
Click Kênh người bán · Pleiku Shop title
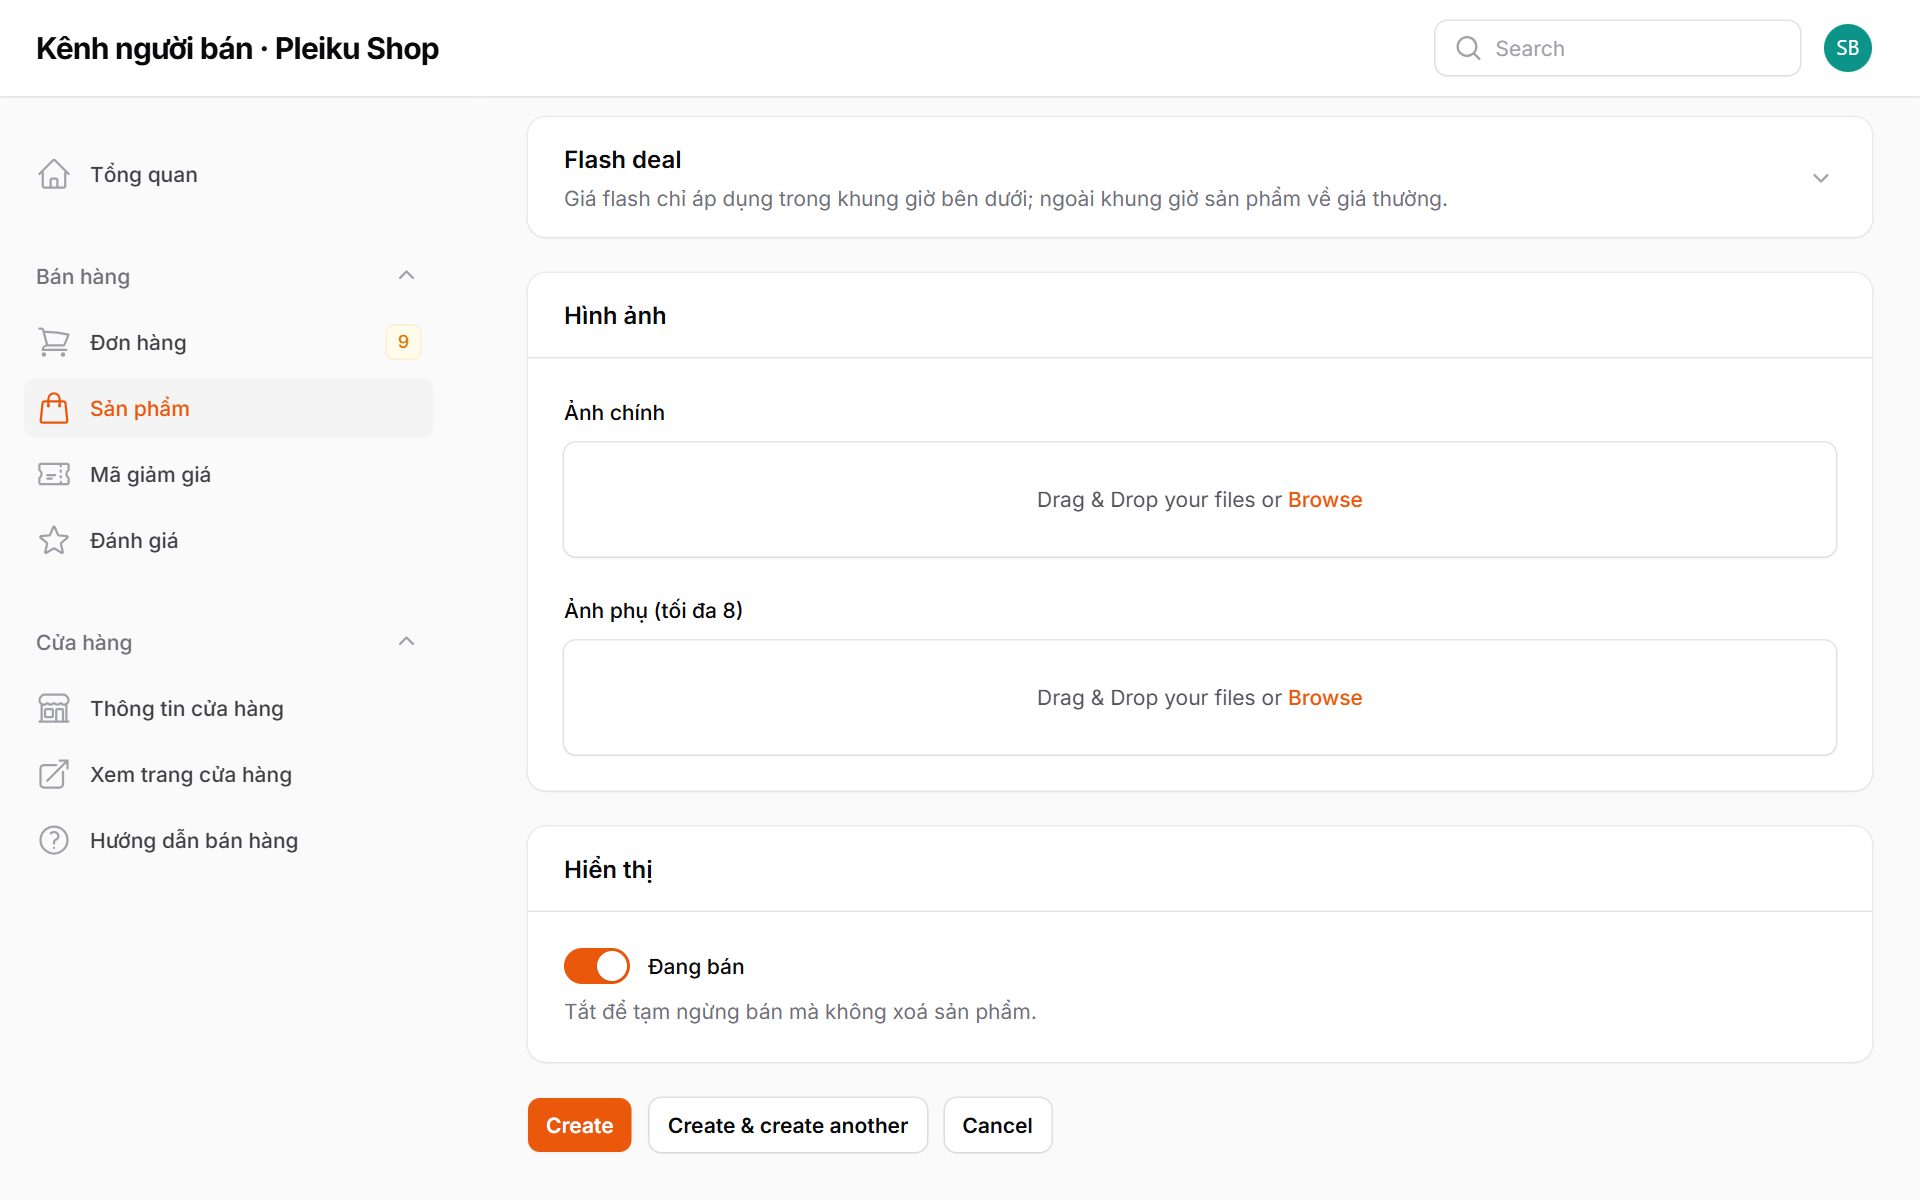(237, 48)
